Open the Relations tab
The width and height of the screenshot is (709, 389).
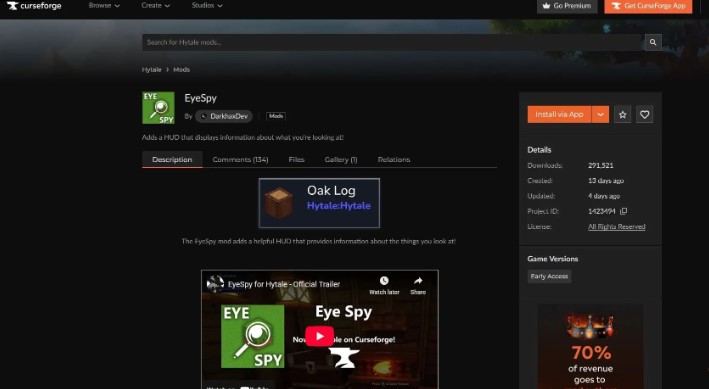tap(394, 160)
